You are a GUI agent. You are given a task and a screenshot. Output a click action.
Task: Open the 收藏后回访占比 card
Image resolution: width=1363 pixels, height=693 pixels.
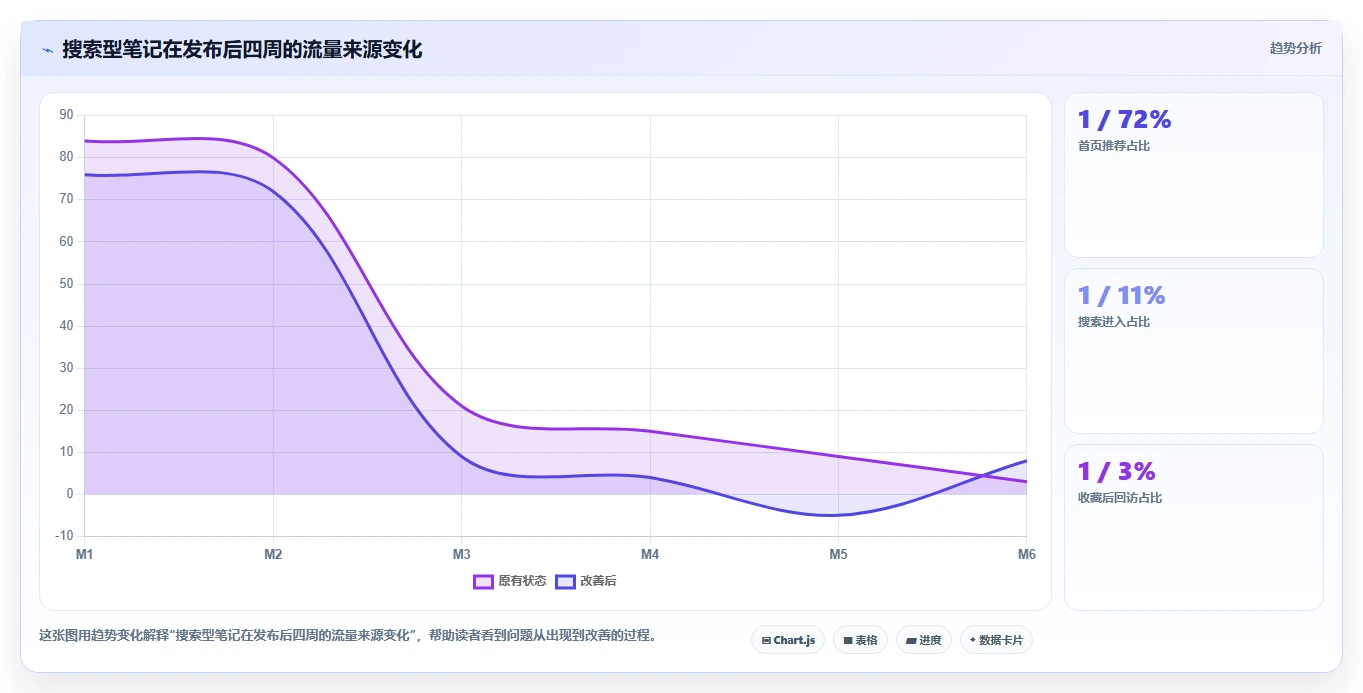click(1194, 527)
